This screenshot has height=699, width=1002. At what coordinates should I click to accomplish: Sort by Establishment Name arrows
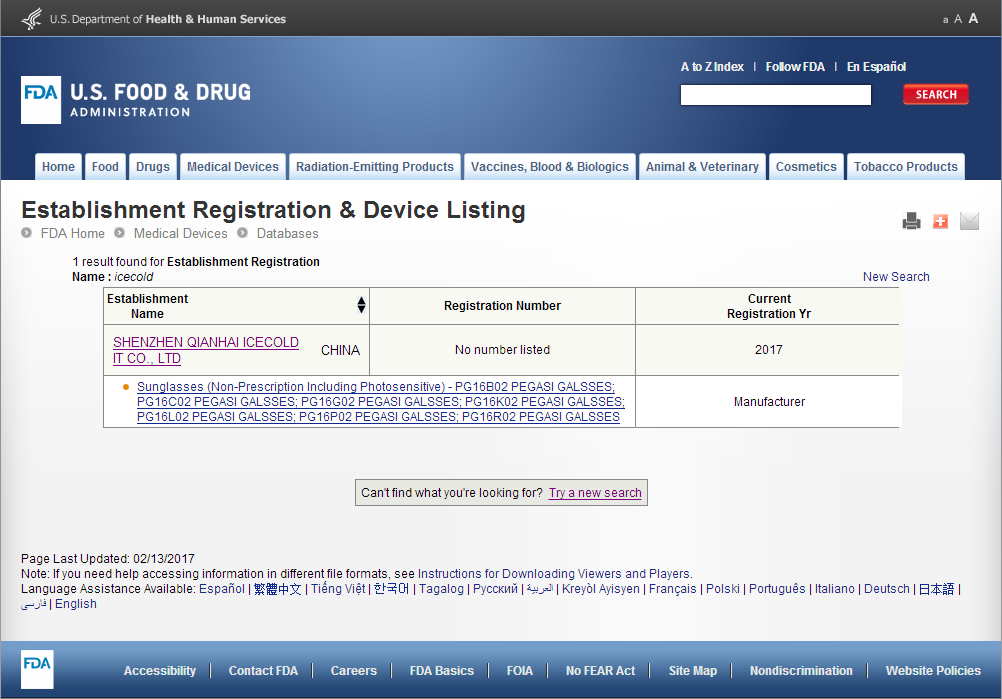point(361,305)
